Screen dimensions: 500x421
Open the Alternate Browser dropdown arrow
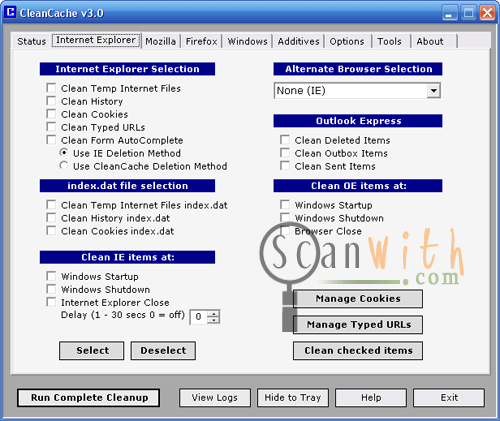(433, 91)
